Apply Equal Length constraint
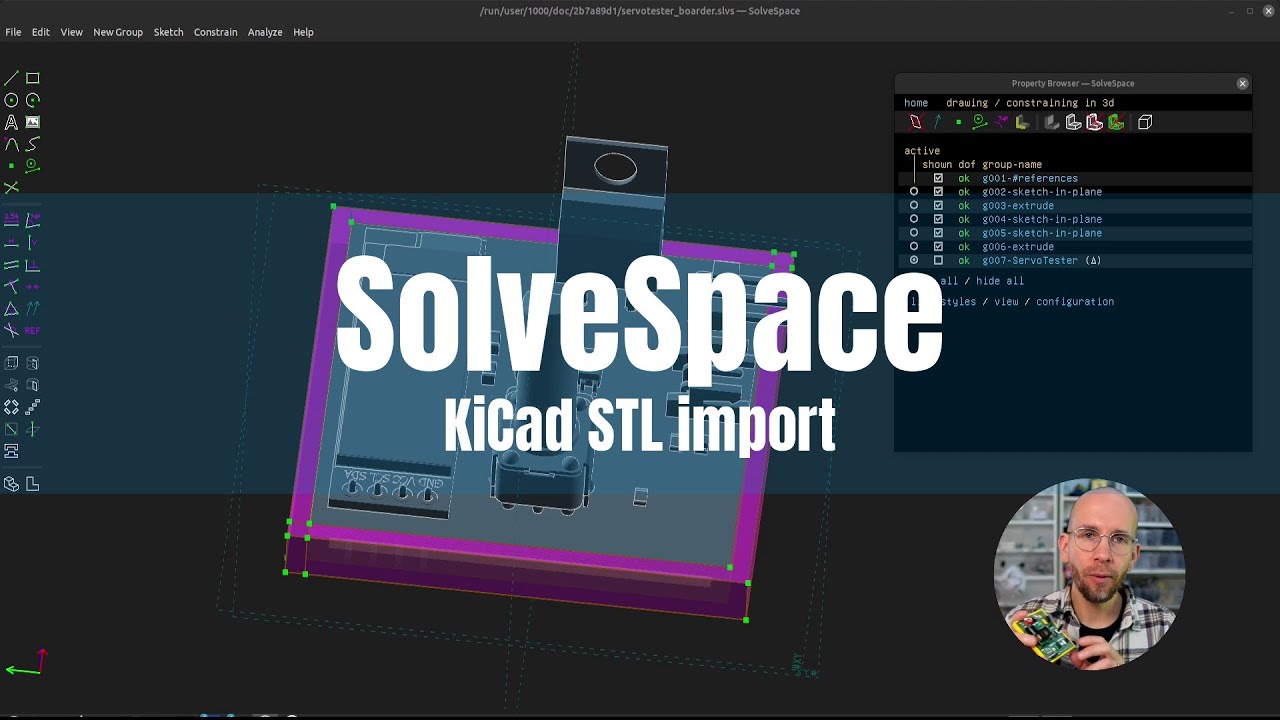This screenshot has height=720, width=1280. 11,309
